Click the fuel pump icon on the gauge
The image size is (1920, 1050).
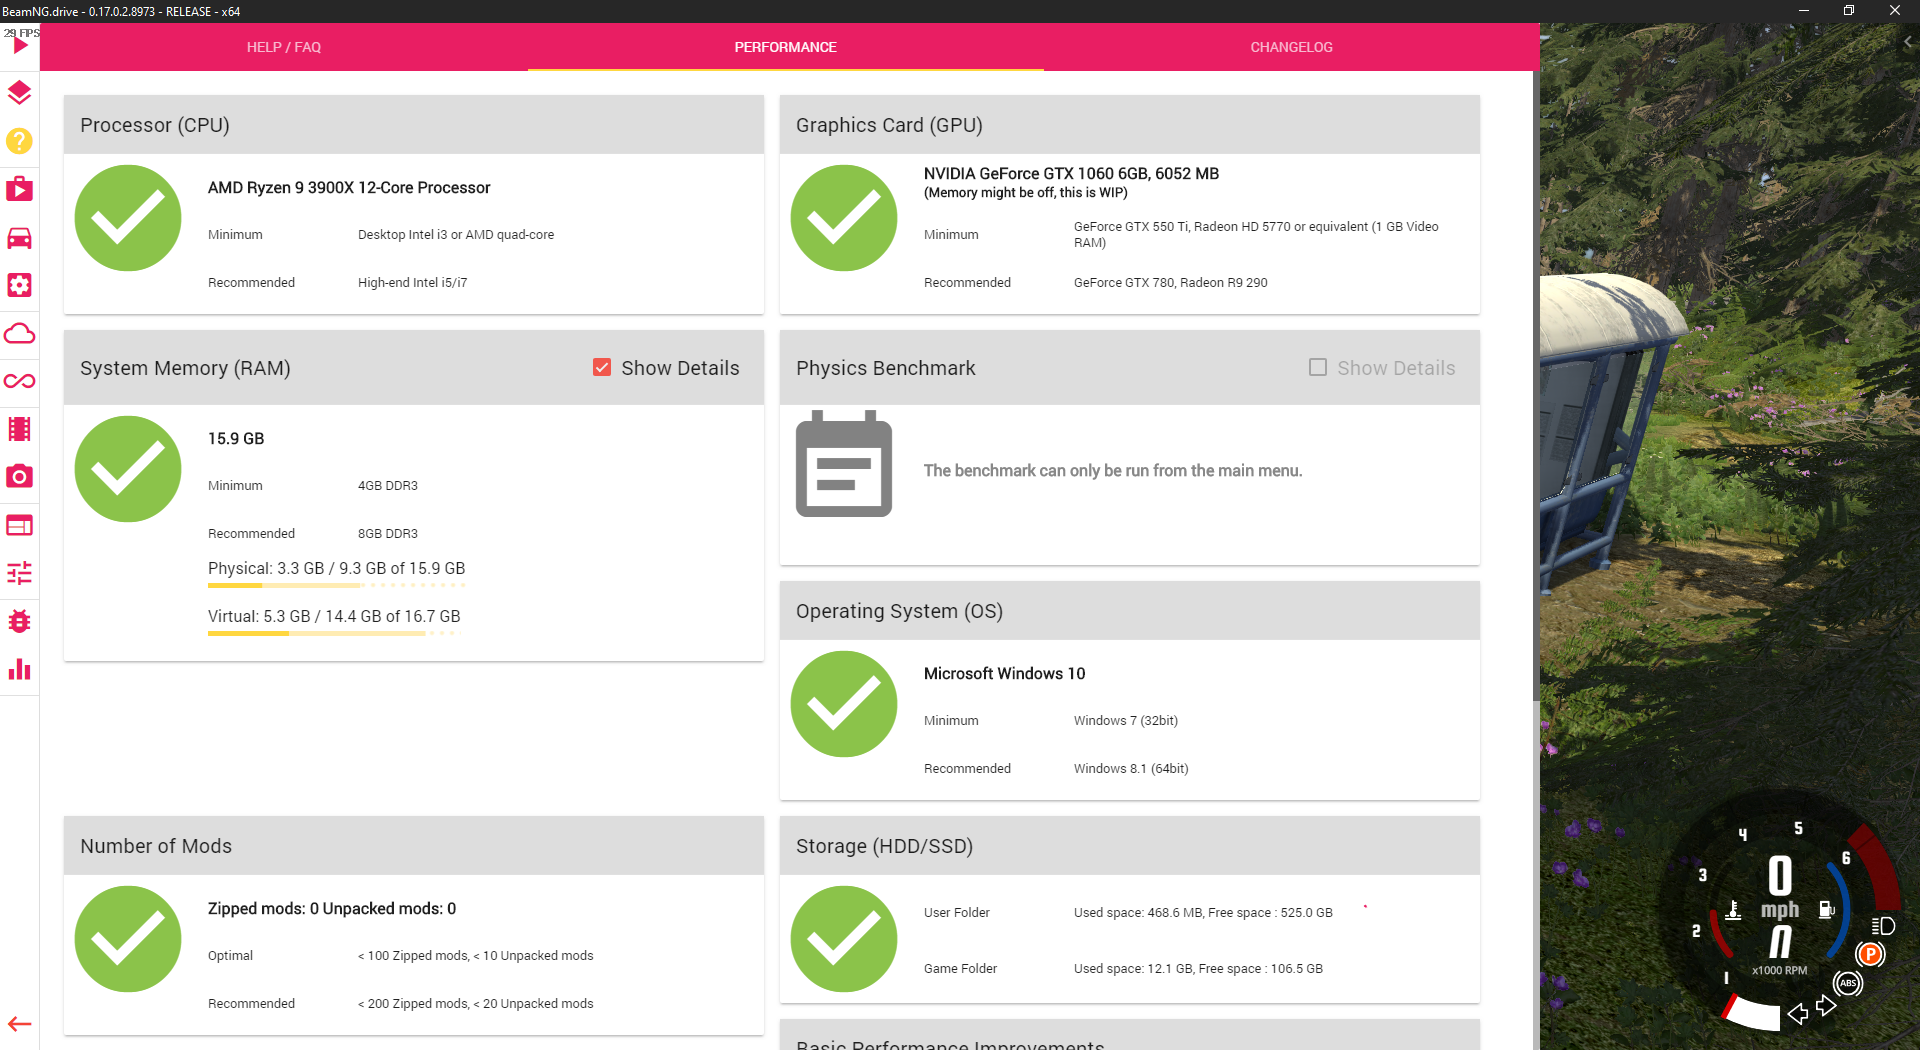(x=1826, y=909)
